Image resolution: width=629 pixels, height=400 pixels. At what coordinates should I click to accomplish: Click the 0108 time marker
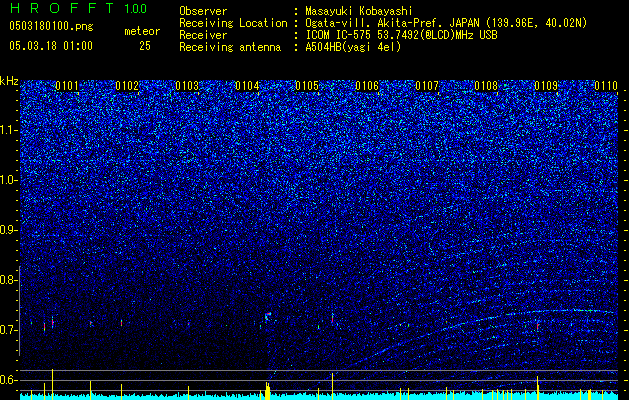point(486,86)
